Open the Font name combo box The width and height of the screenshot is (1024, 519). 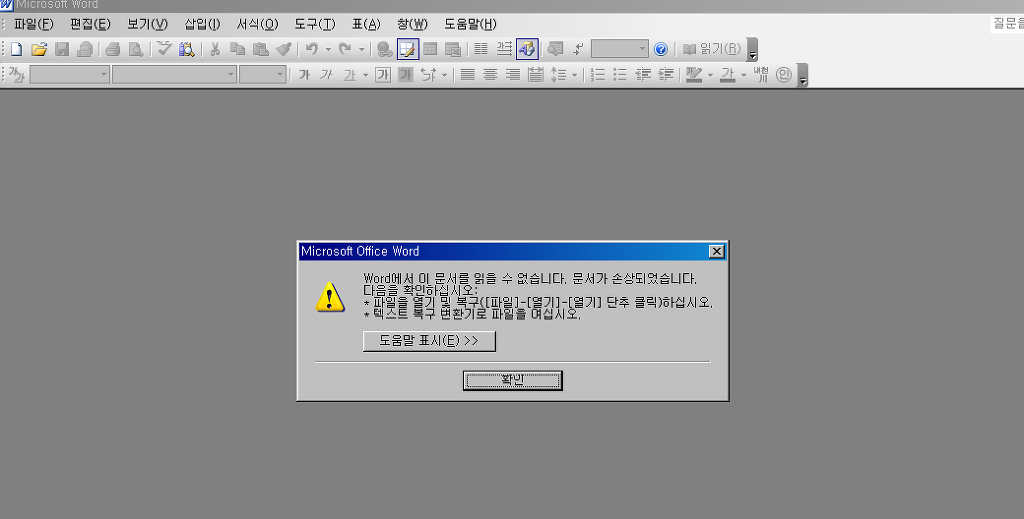pyautogui.click(x=174, y=75)
